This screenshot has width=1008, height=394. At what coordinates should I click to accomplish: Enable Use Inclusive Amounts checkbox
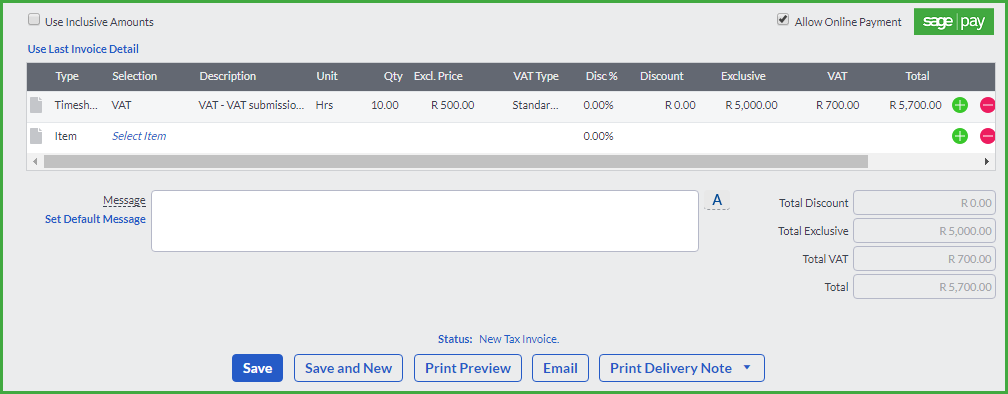[x=33, y=20]
